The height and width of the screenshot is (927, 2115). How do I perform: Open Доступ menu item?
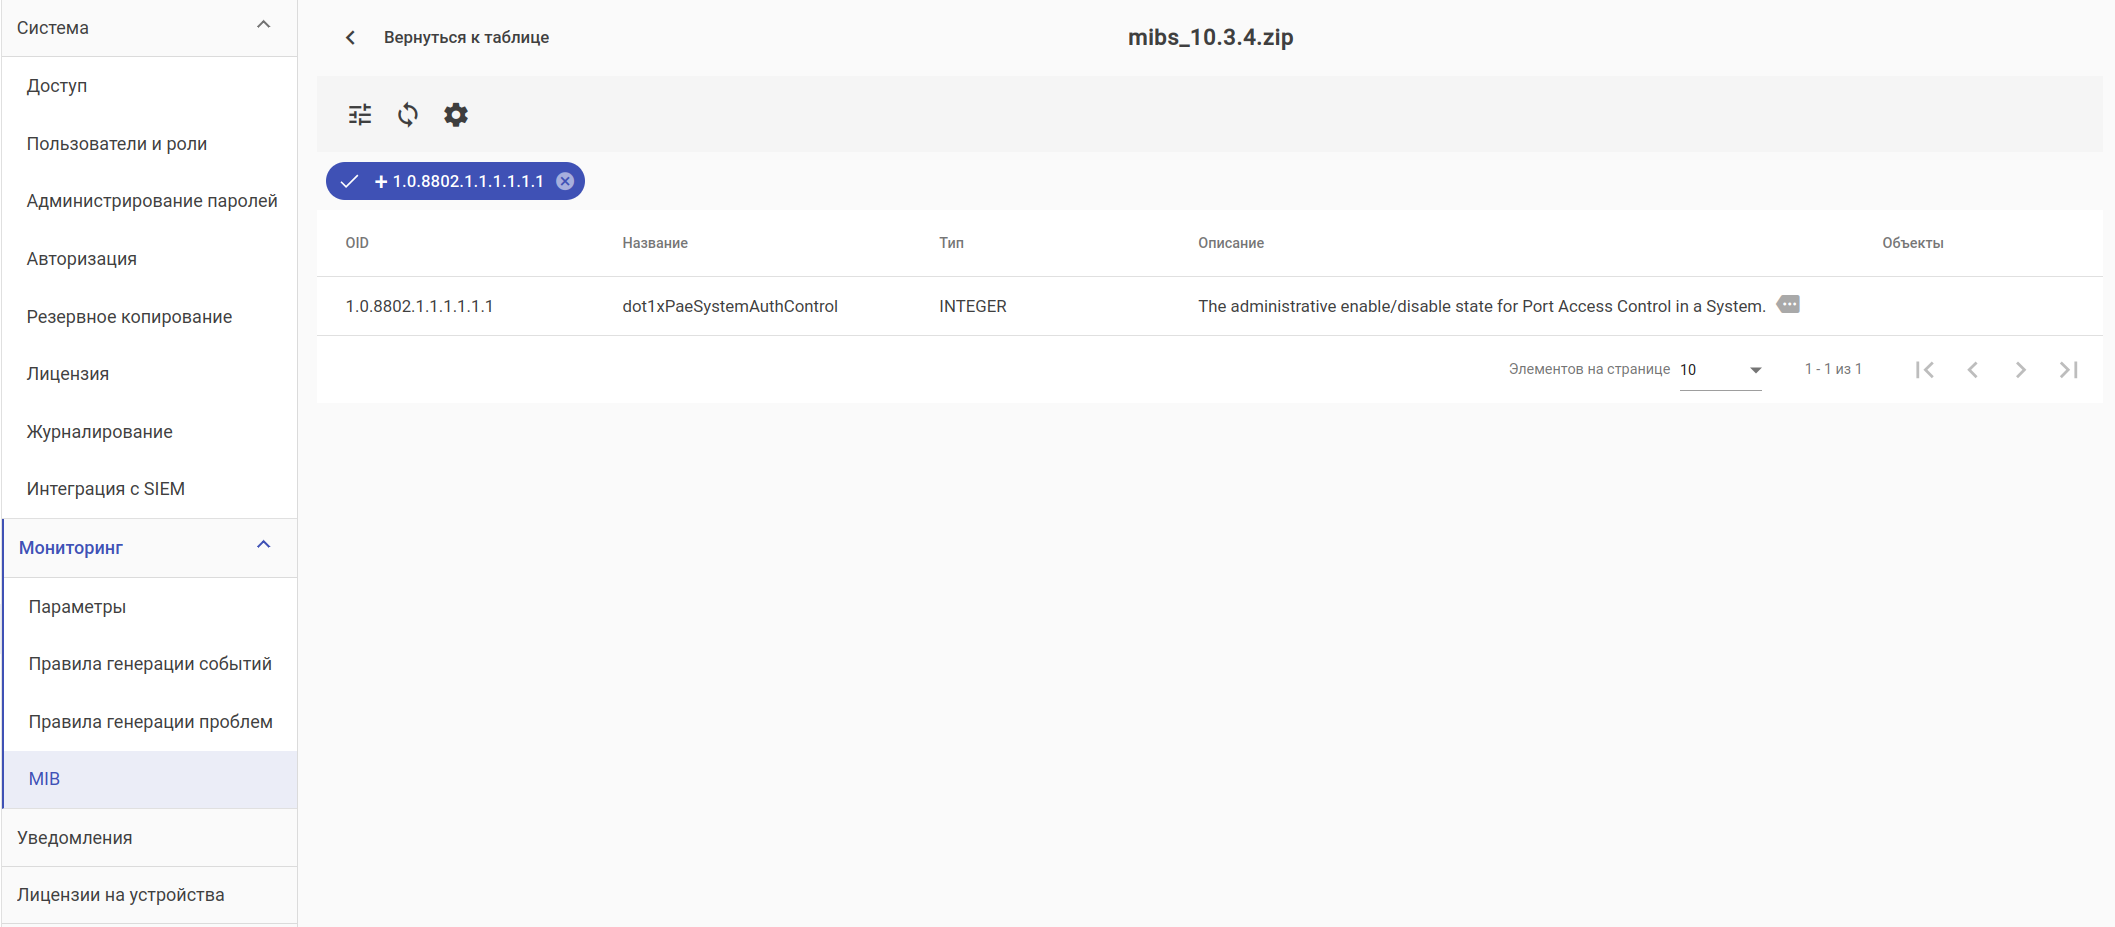pyautogui.click(x=150, y=86)
